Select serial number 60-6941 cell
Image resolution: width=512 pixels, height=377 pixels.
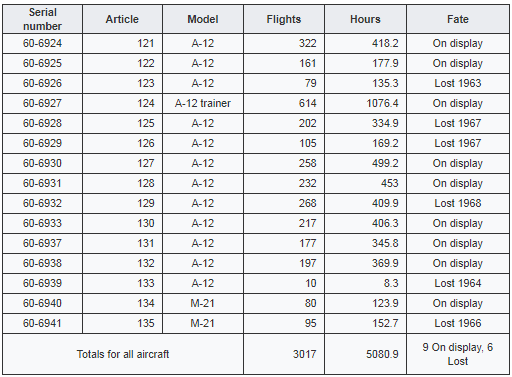click(x=42, y=323)
